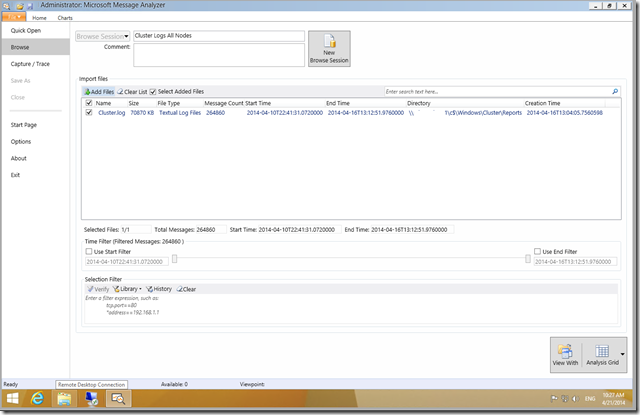Click the search magnifier icon
The image size is (640, 415).
(x=615, y=92)
